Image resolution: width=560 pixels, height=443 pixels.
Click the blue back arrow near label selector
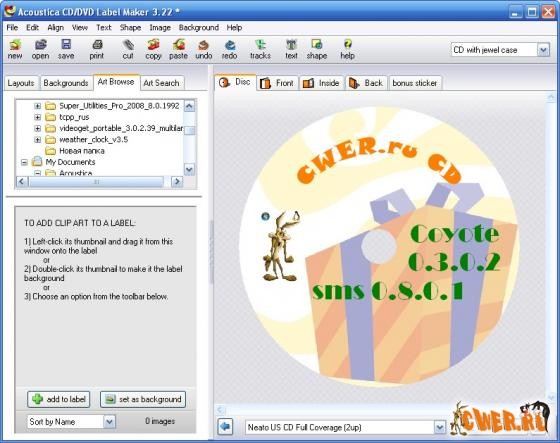click(225, 427)
